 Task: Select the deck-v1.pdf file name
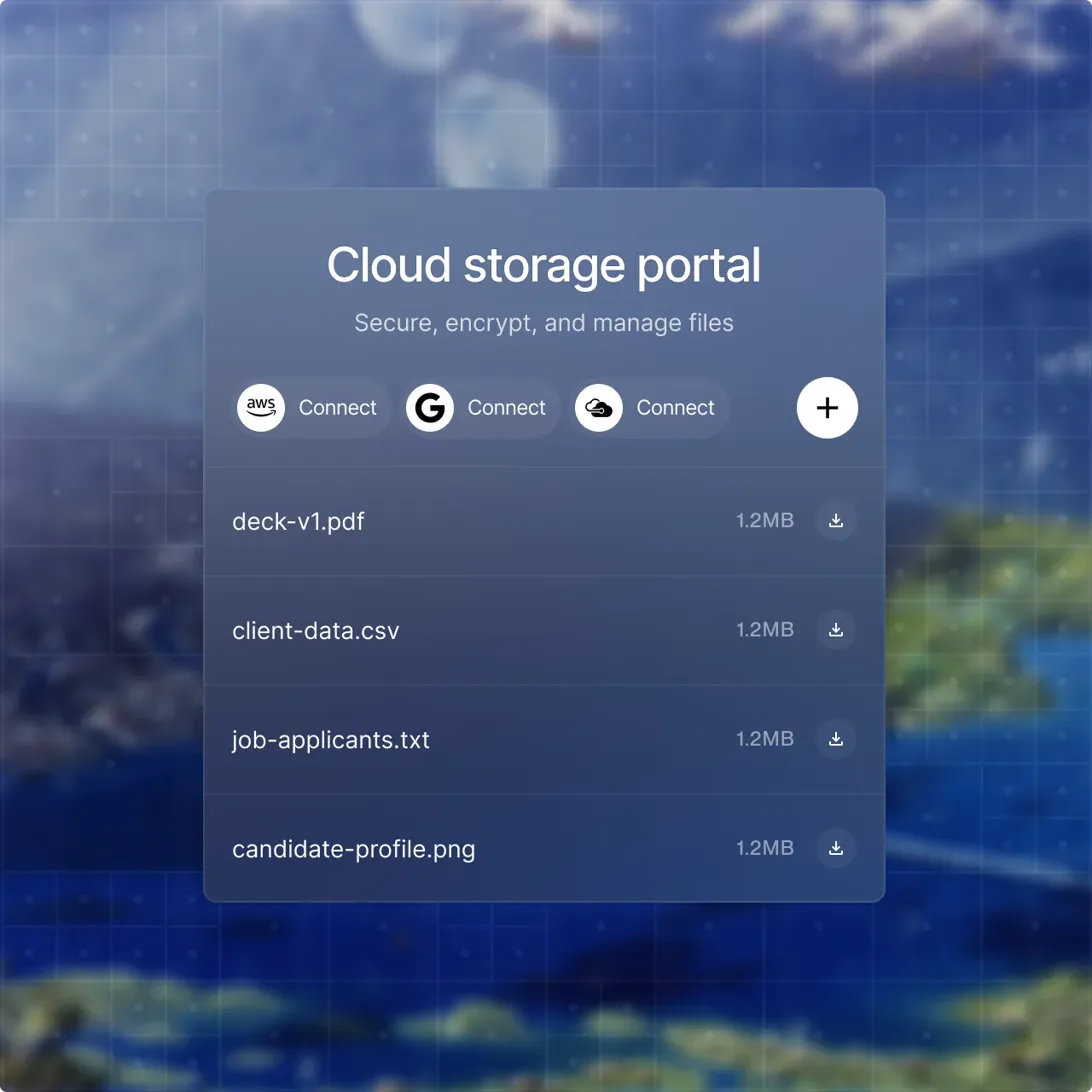298,521
